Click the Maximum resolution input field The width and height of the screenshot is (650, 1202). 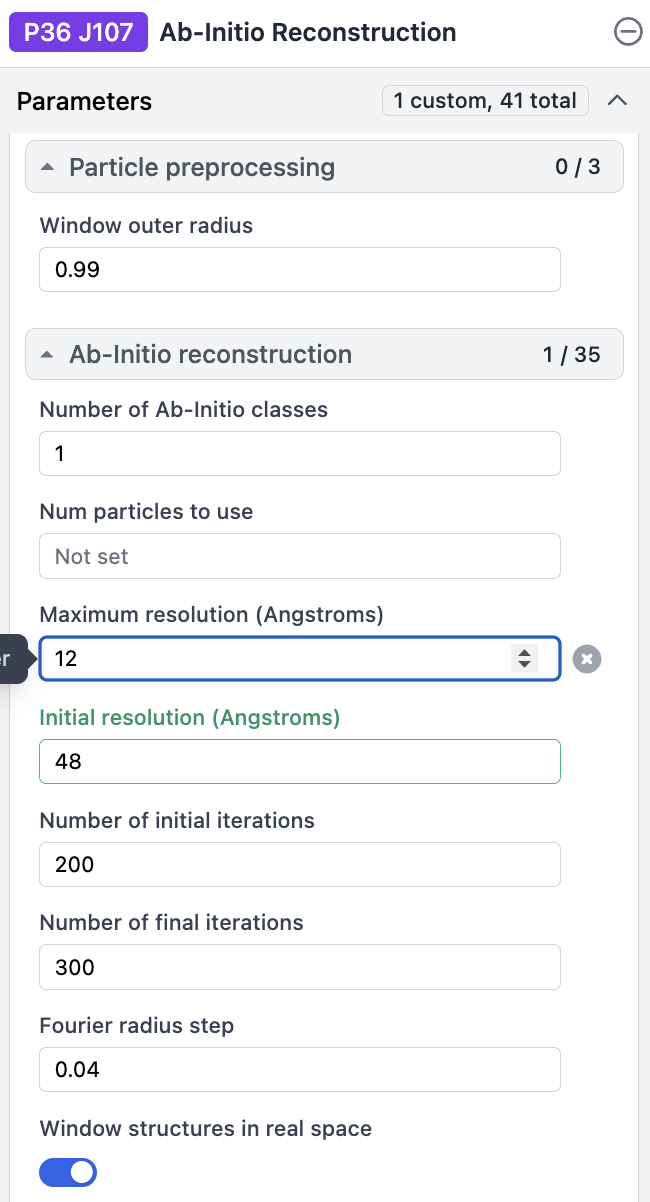pos(300,659)
